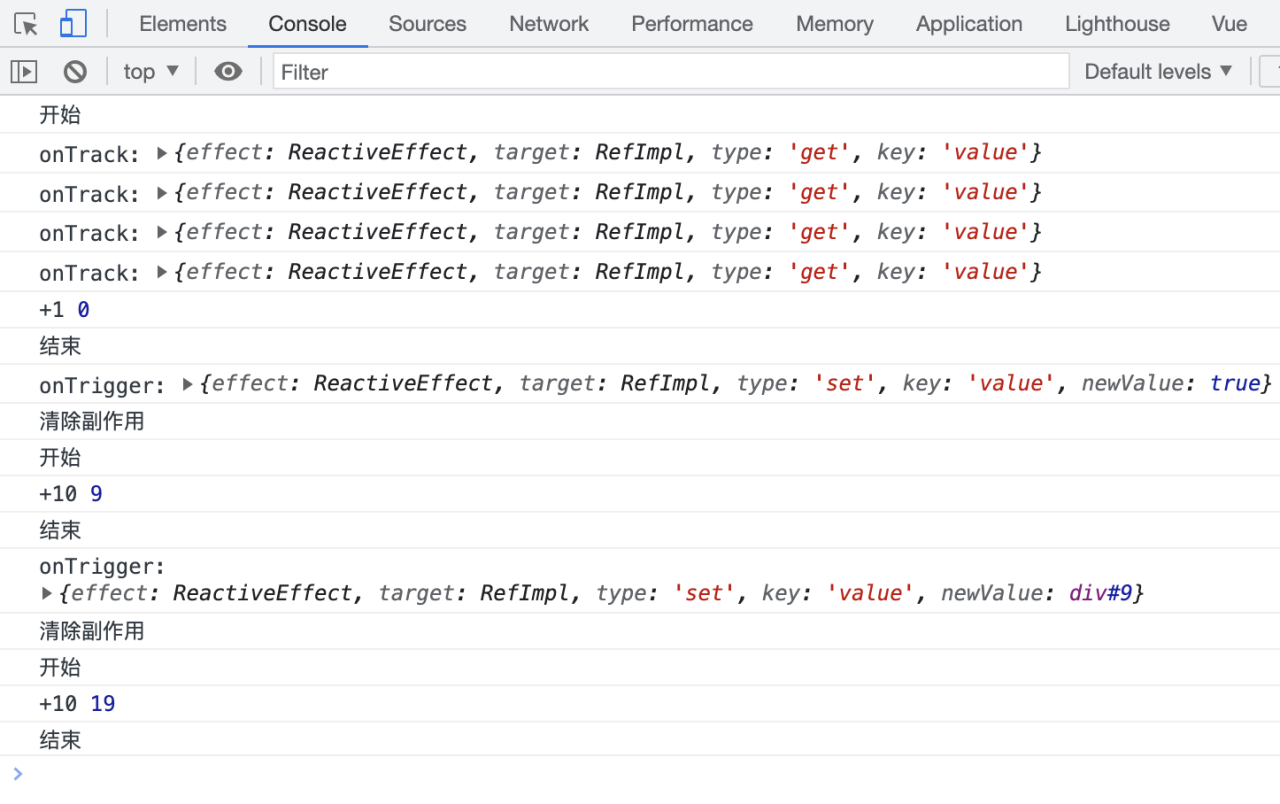1280x804 pixels.
Task: Click the inspect element cursor icon
Action: pos(26,24)
